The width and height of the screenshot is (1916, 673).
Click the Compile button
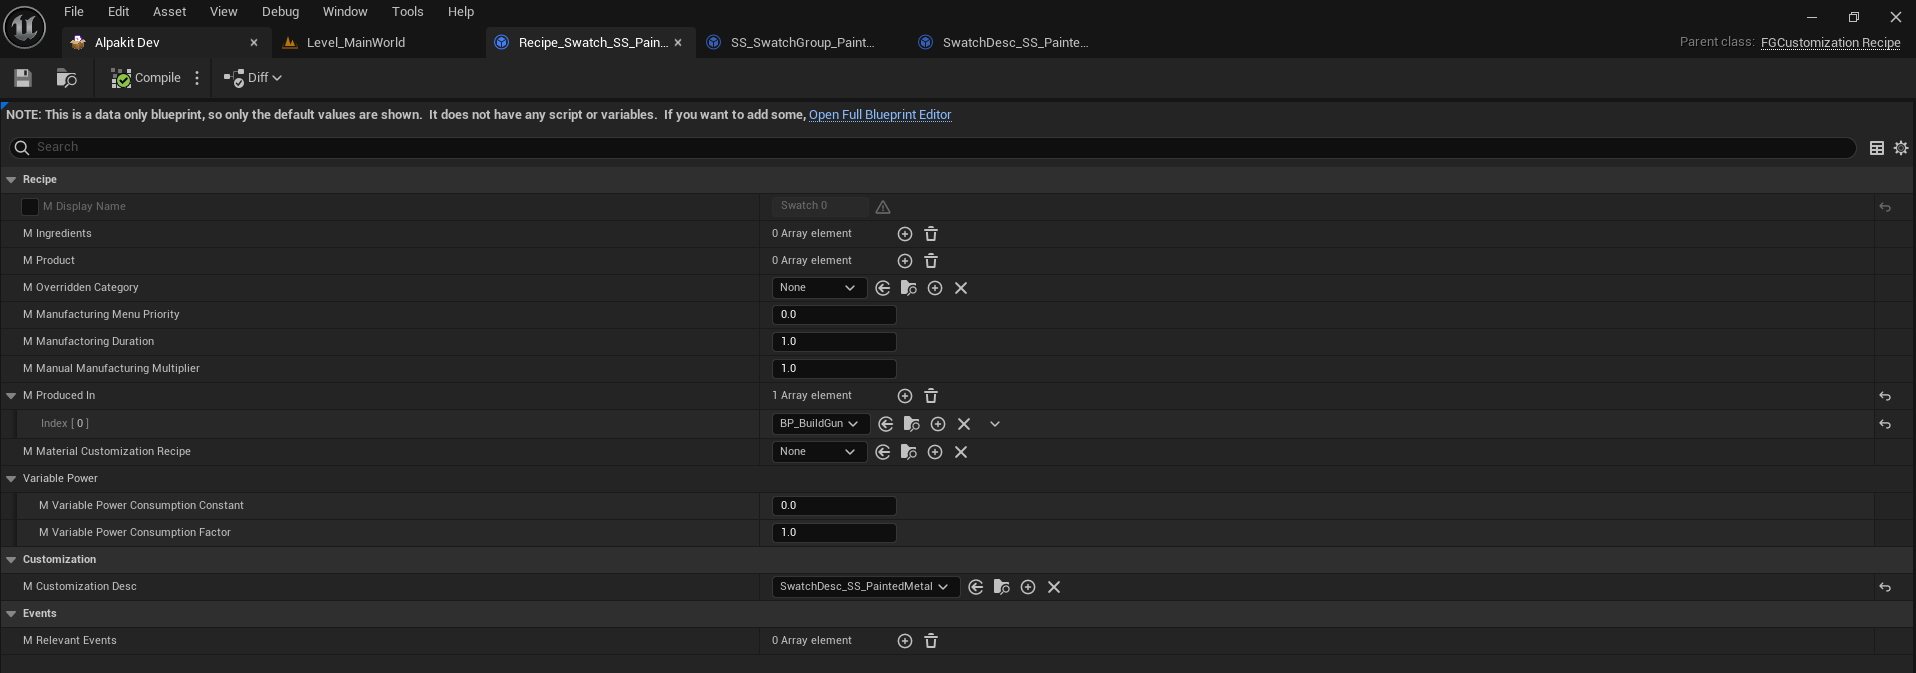point(146,78)
